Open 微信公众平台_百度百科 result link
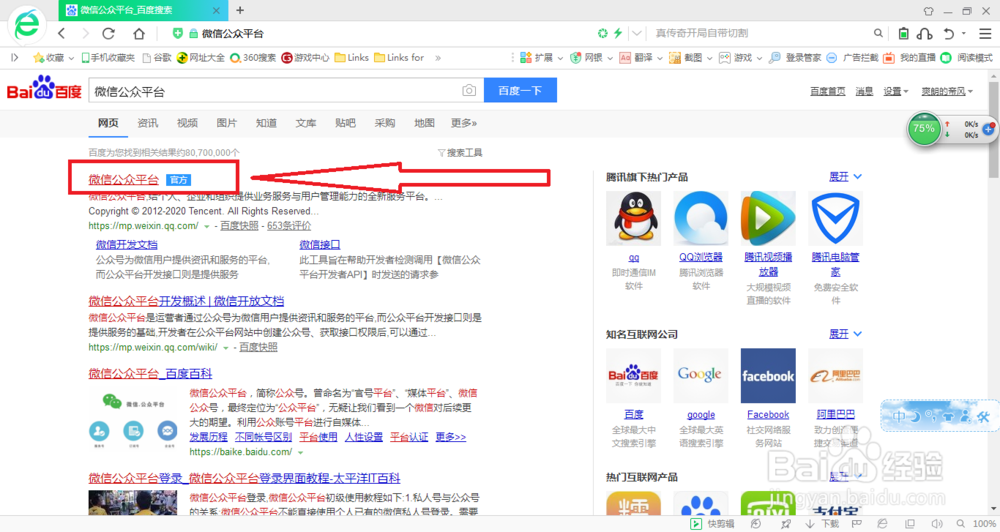The width and height of the screenshot is (1000, 532). click(150, 373)
